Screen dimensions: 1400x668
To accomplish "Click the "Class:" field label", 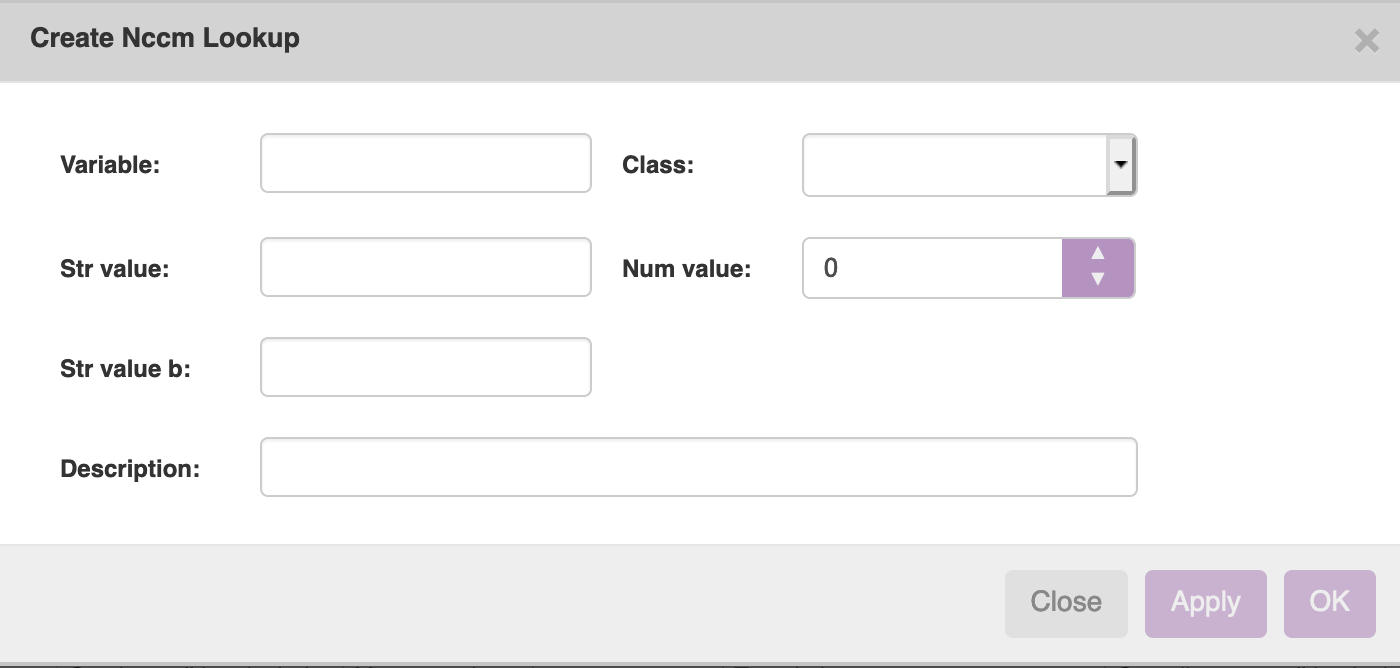I will 657,165.
